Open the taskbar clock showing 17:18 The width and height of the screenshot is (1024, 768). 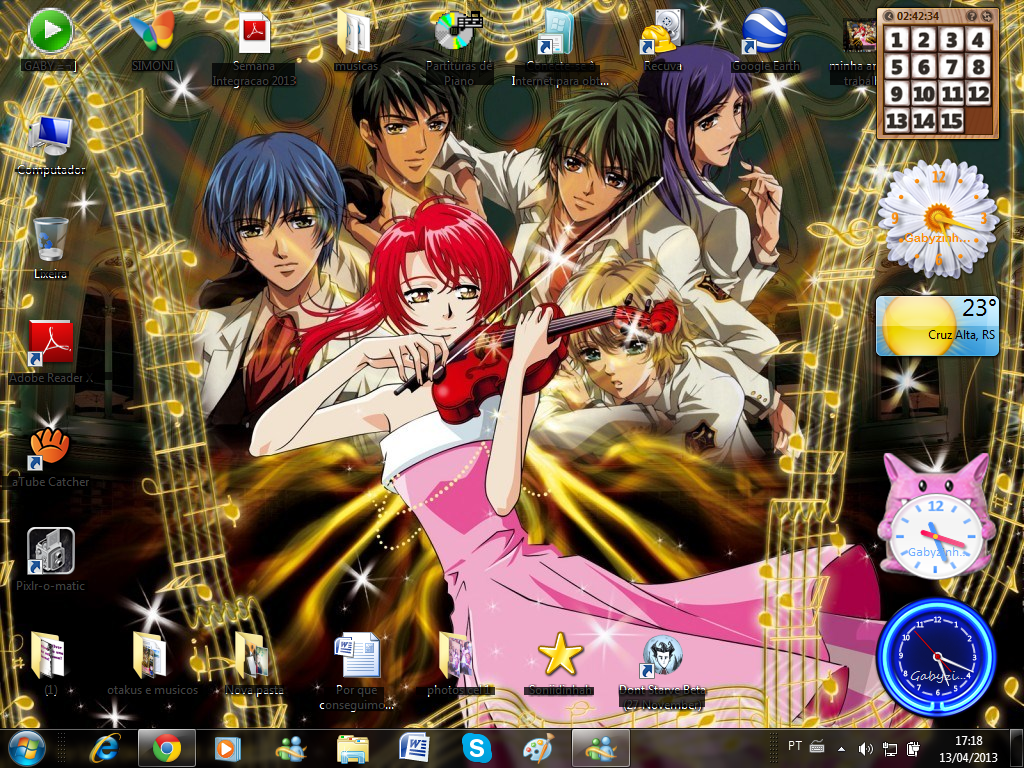968,748
